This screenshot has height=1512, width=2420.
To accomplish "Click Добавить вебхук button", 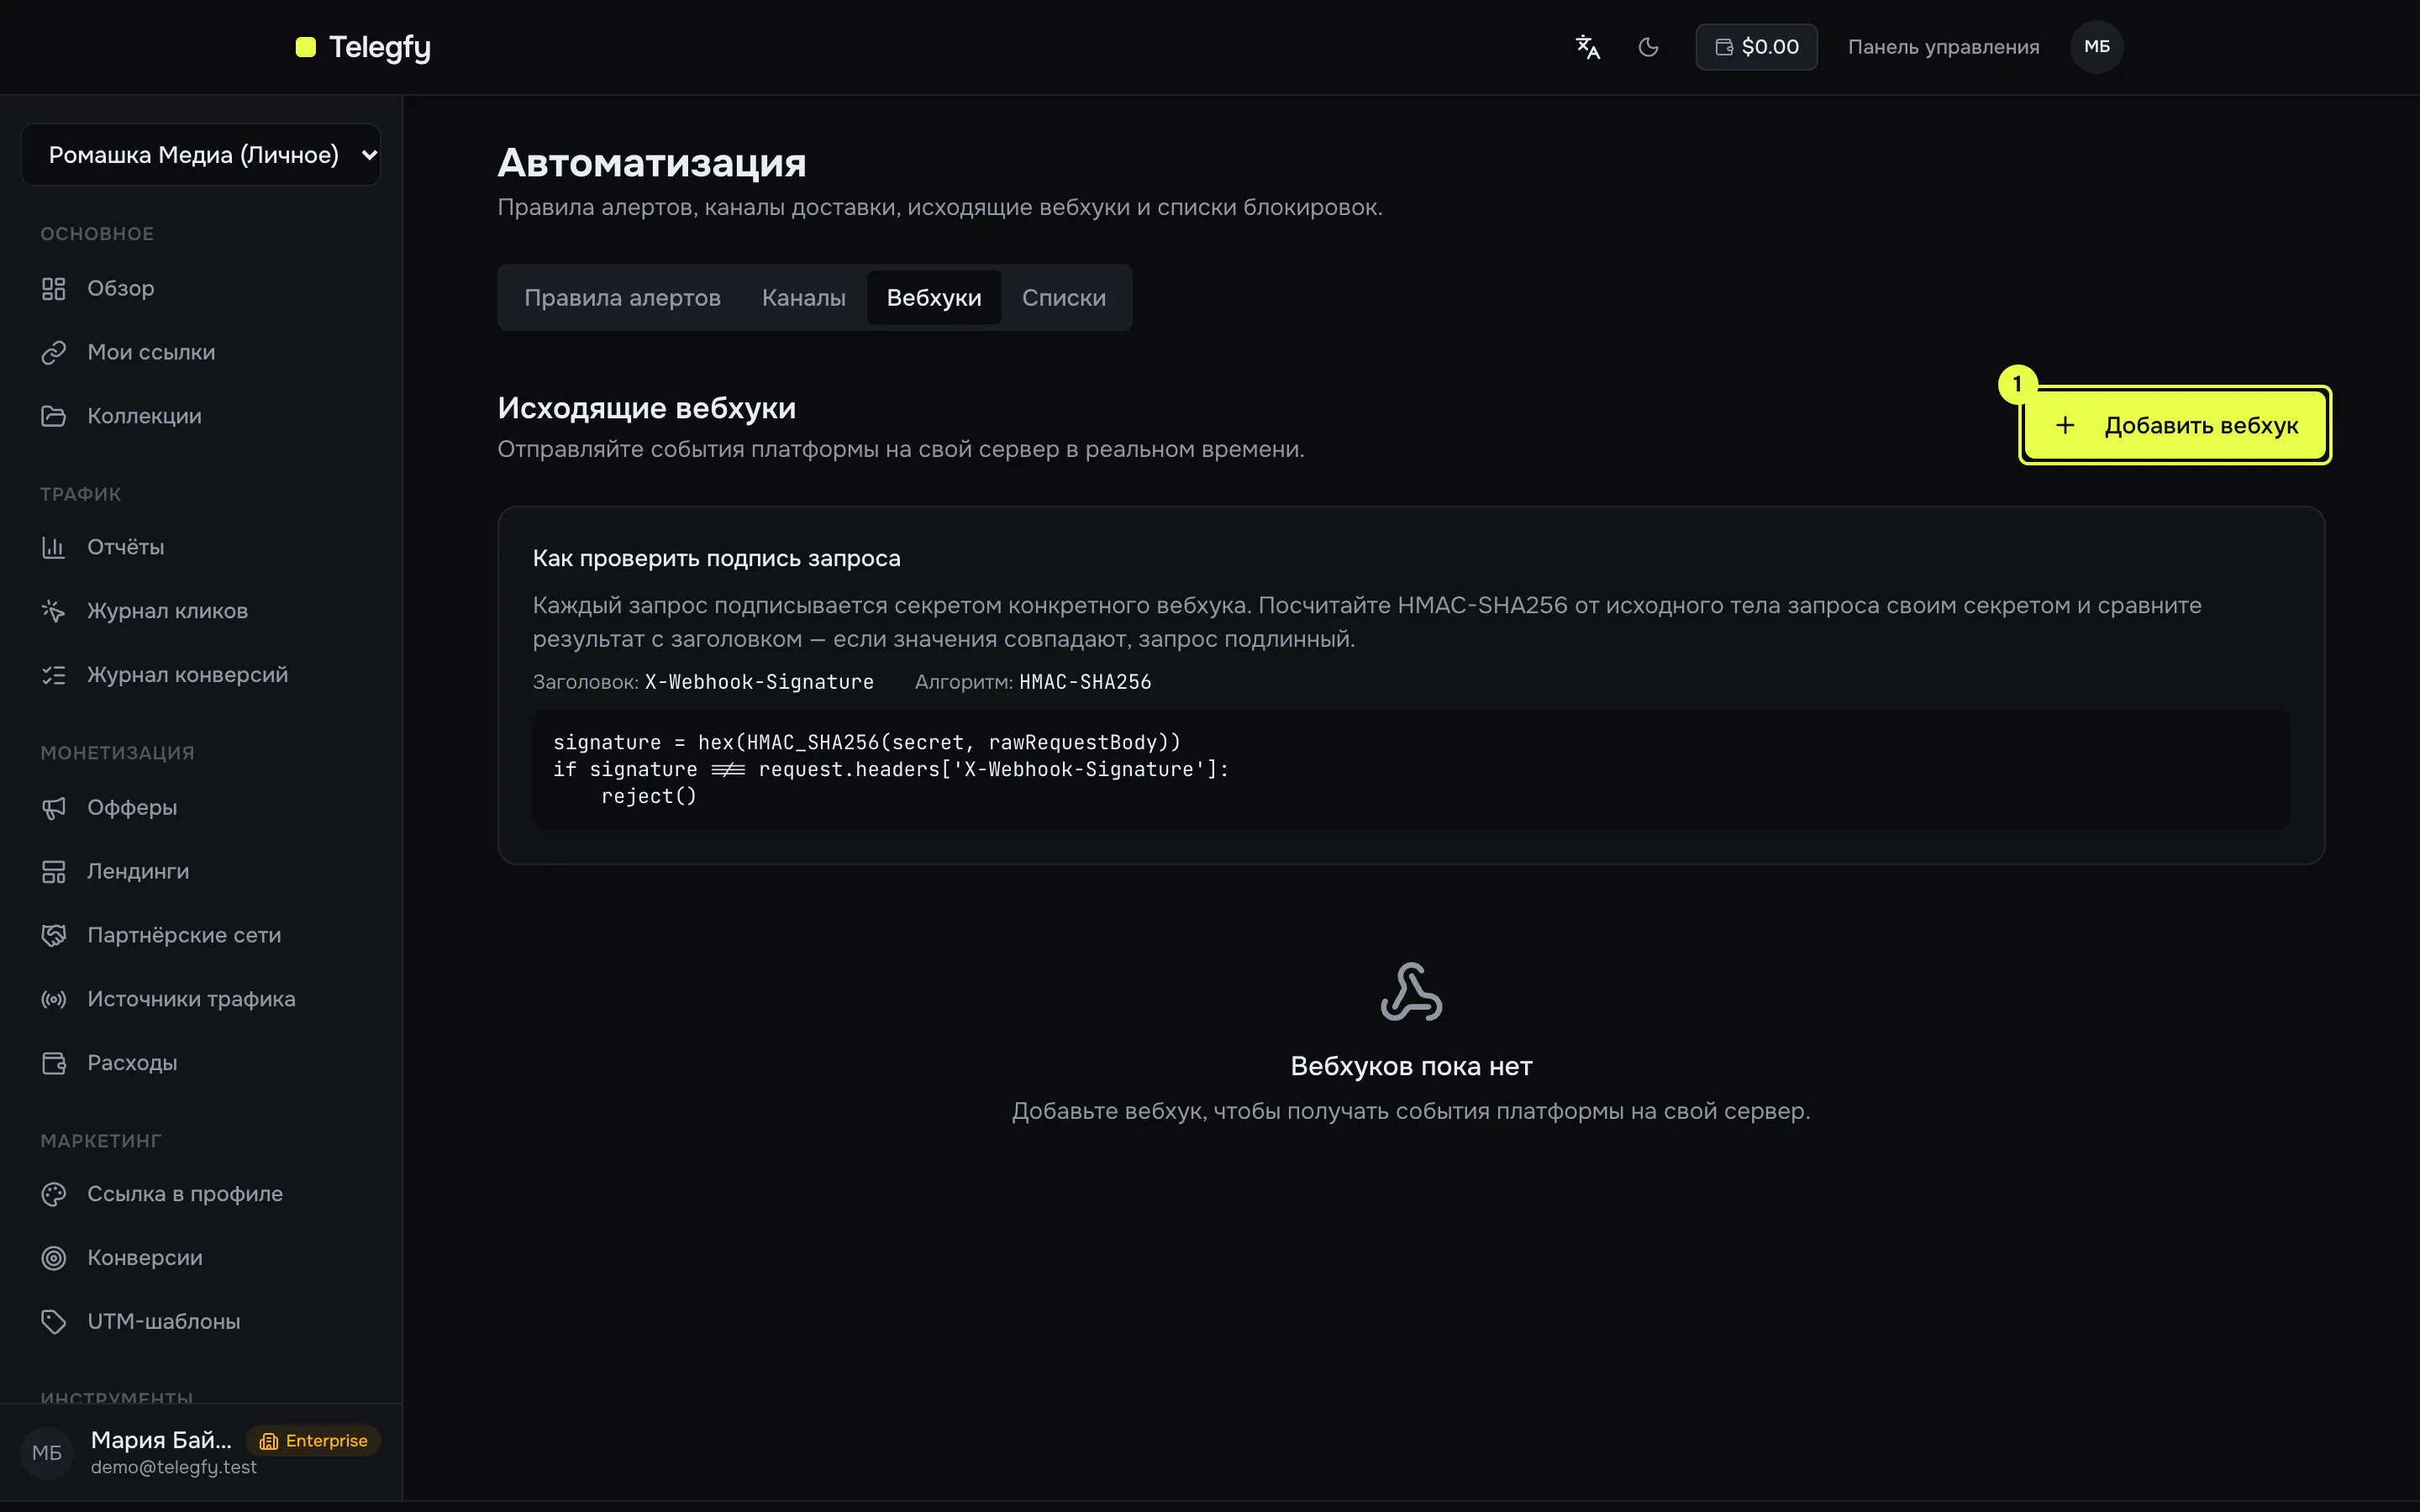I will [2175, 426].
